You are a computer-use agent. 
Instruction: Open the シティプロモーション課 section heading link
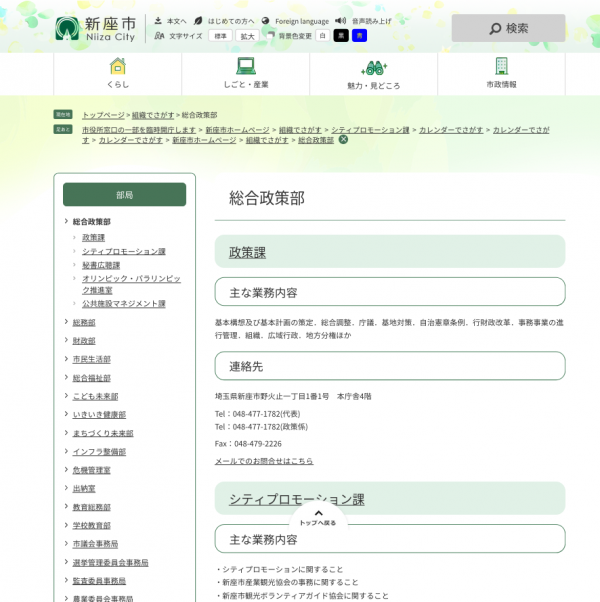click(x=296, y=499)
